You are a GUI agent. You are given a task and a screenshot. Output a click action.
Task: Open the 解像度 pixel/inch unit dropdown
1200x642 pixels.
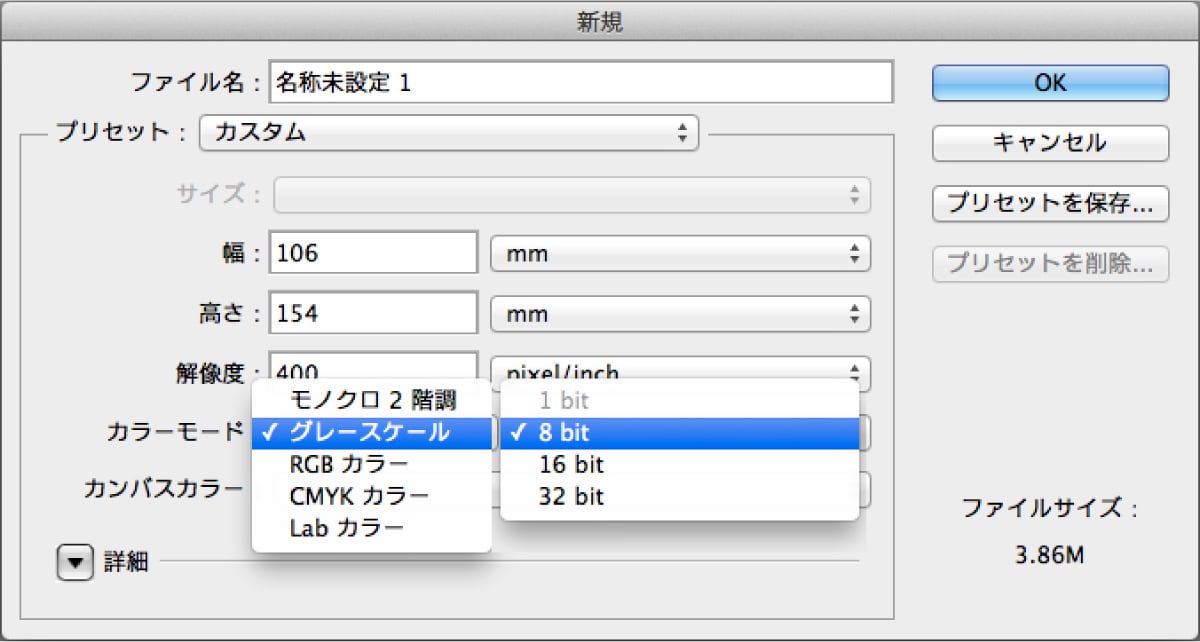tap(680, 370)
